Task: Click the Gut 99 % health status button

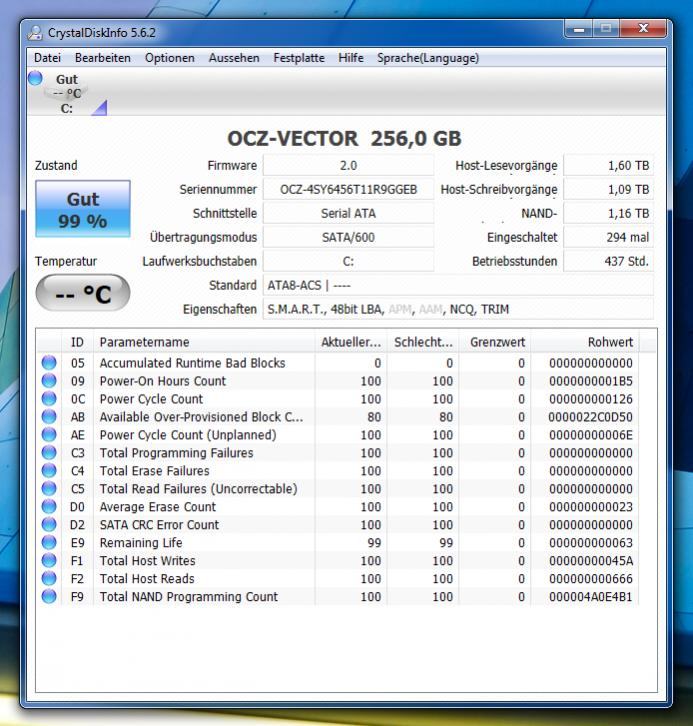Action: (83, 209)
